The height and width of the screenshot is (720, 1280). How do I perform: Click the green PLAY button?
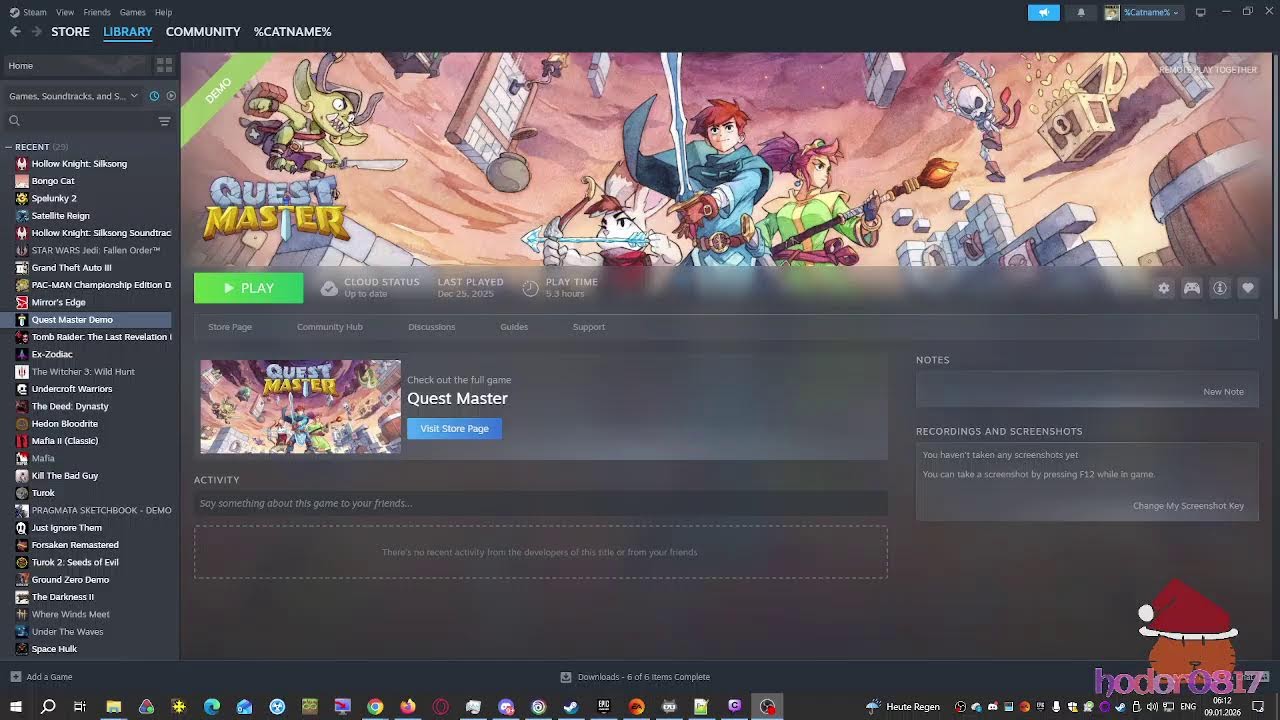(249, 288)
